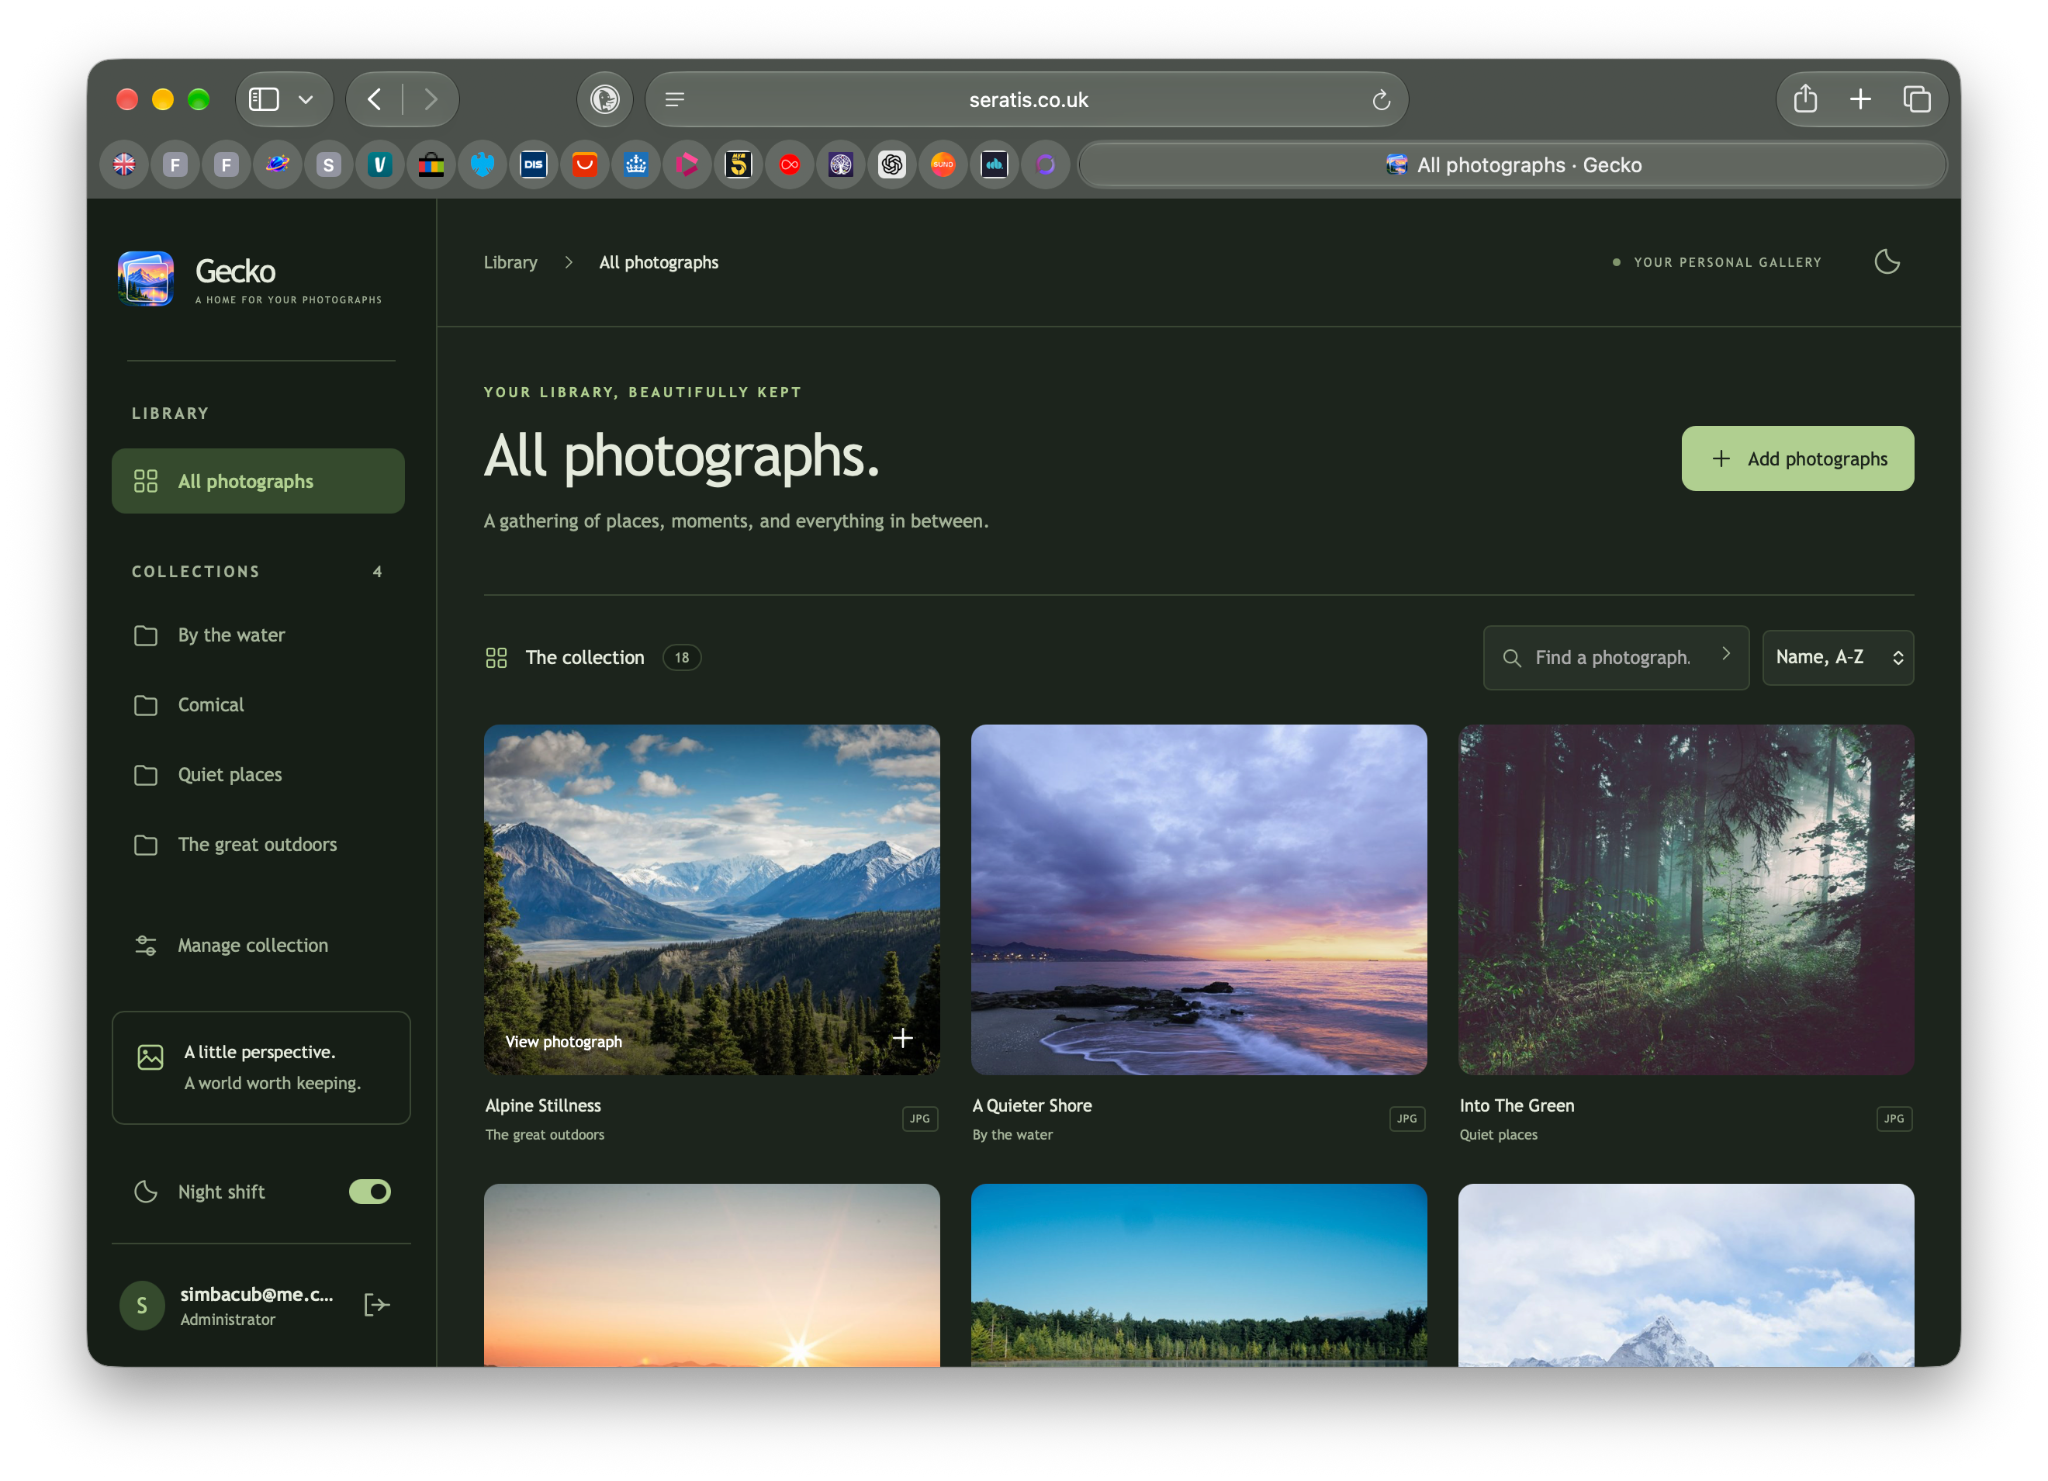Click the arrow in Find a photograph box
The width and height of the screenshot is (2048, 1481).
[x=1726, y=654]
